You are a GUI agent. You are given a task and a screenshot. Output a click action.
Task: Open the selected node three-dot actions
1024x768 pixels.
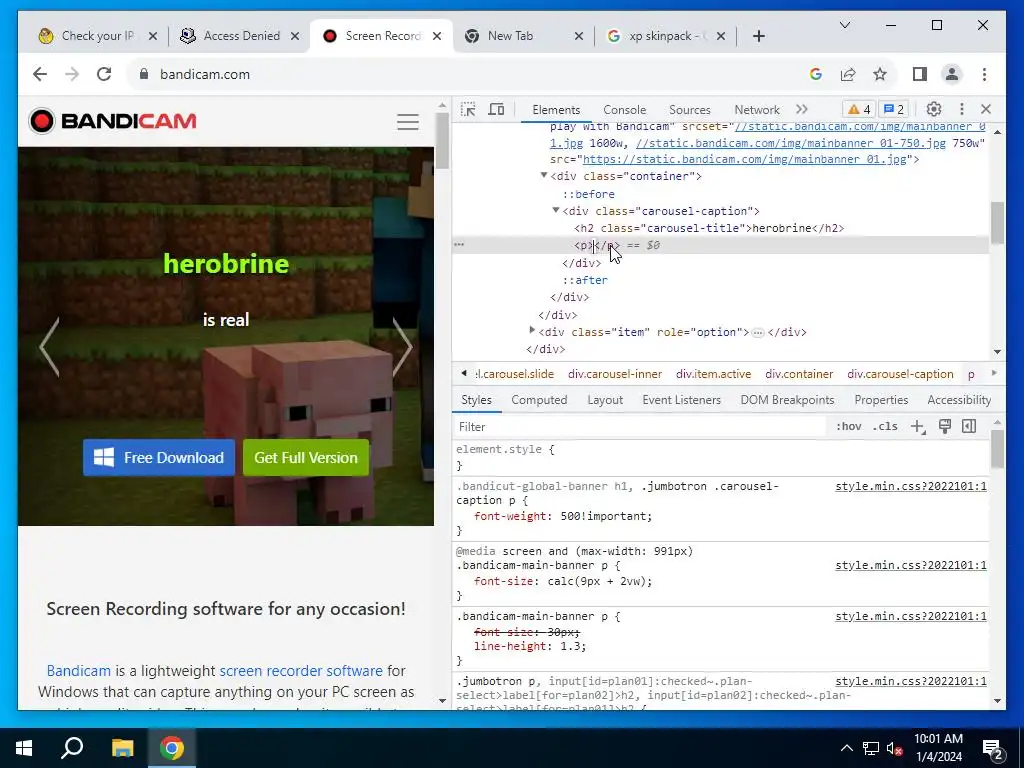[459, 245]
